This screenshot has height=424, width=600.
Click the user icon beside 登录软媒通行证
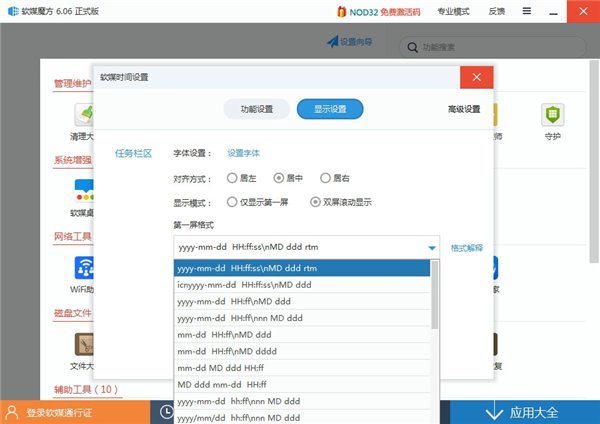(x=12, y=412)
